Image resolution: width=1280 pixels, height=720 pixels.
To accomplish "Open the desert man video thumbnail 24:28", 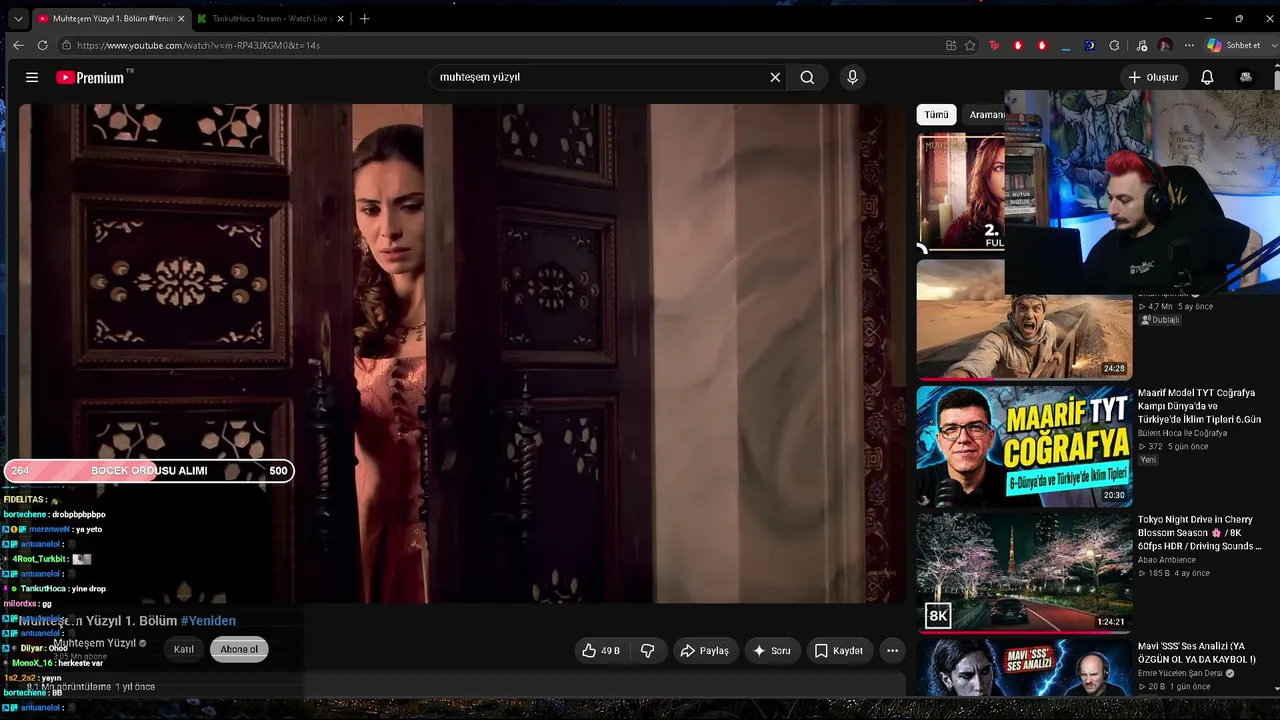I will pyautogui.click(x=1024, y=320).
